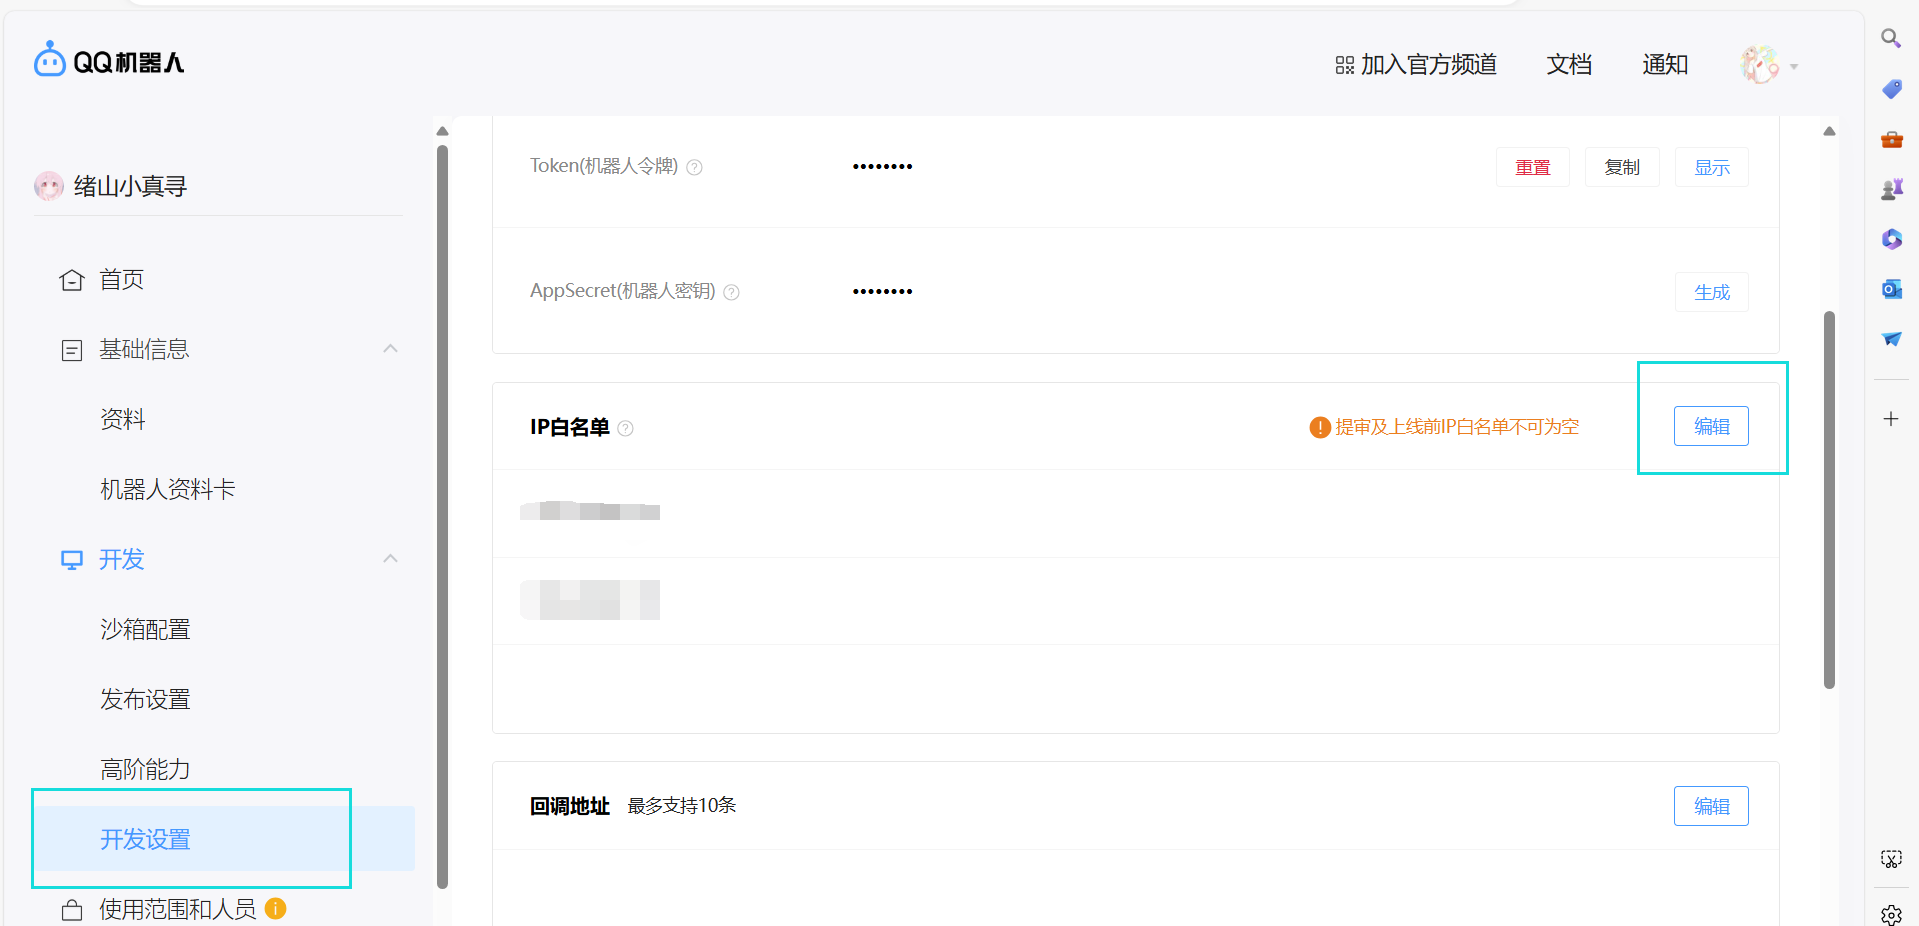1919x926 pixels.
Task: Click the AppSecret help question mark icon
Action: pos(731,292)
